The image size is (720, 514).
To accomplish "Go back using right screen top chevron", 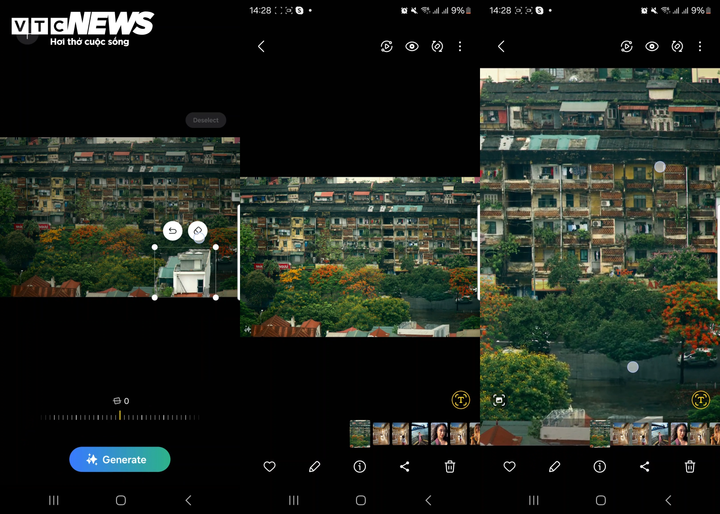I will [501, 46].
